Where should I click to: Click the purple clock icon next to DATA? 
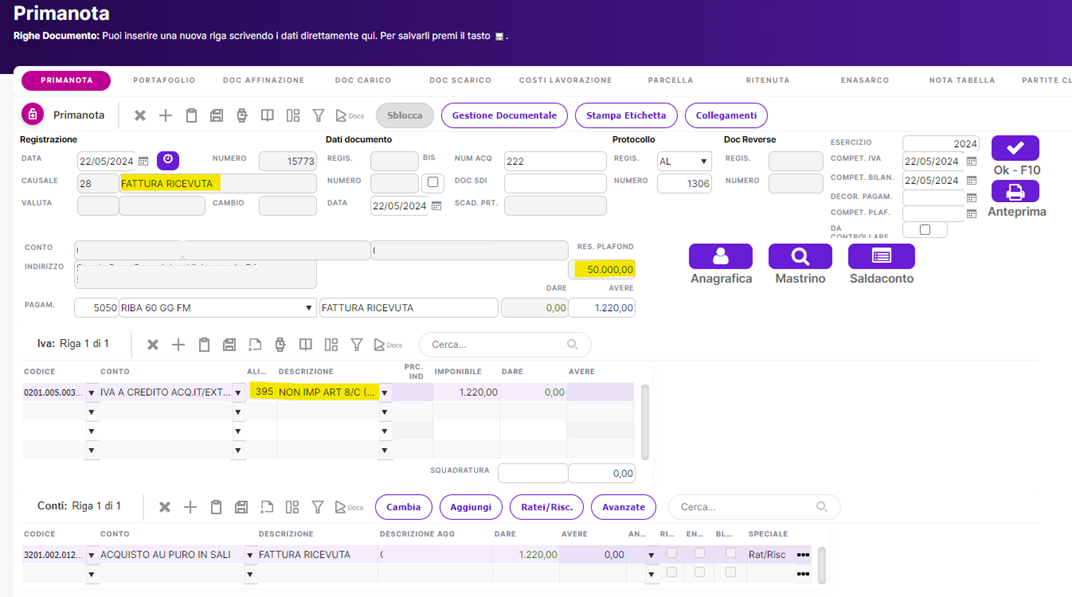click(168, 160)
